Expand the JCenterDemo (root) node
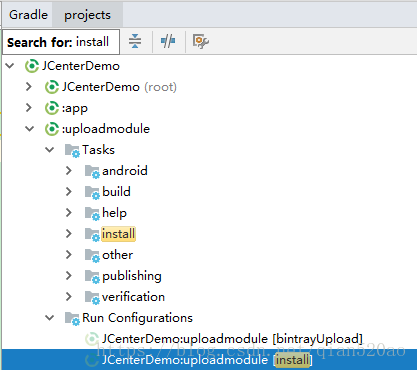This screenshot has height=370, width=417. [29, 87]
